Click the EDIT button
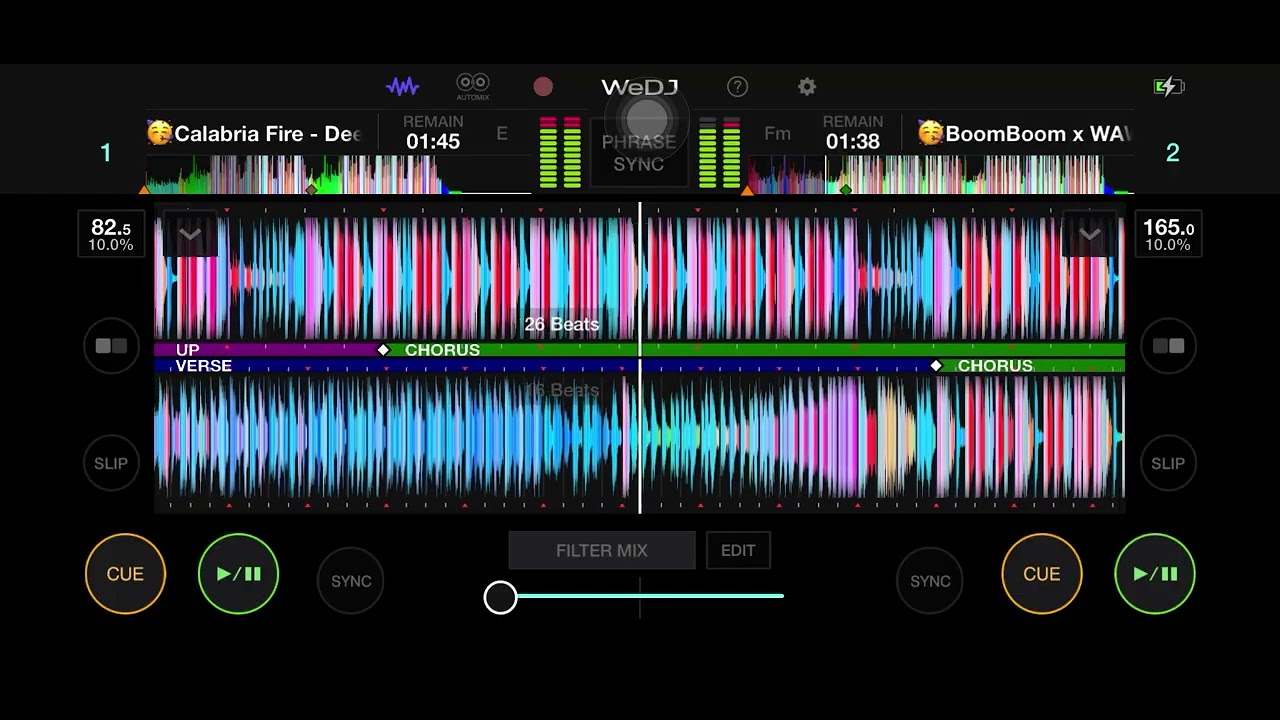This screenshot has width=1280, height=720. click(x=738, y=550)
